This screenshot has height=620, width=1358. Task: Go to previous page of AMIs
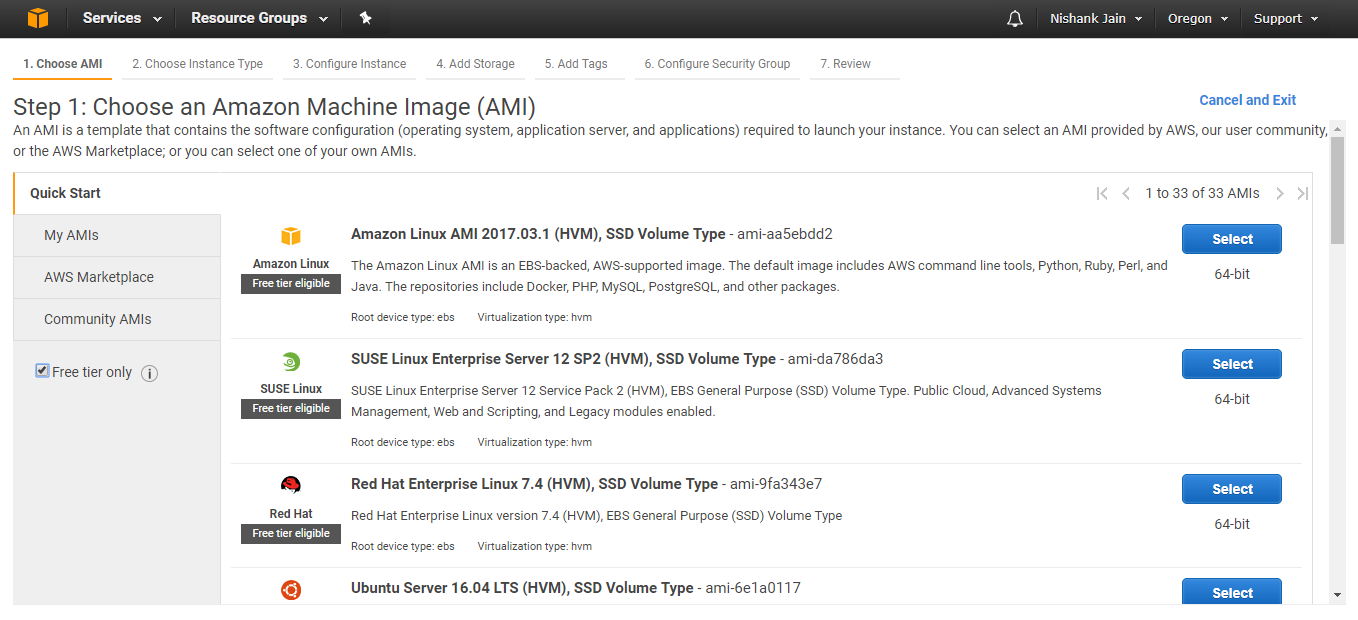[x=1126, y=193]
